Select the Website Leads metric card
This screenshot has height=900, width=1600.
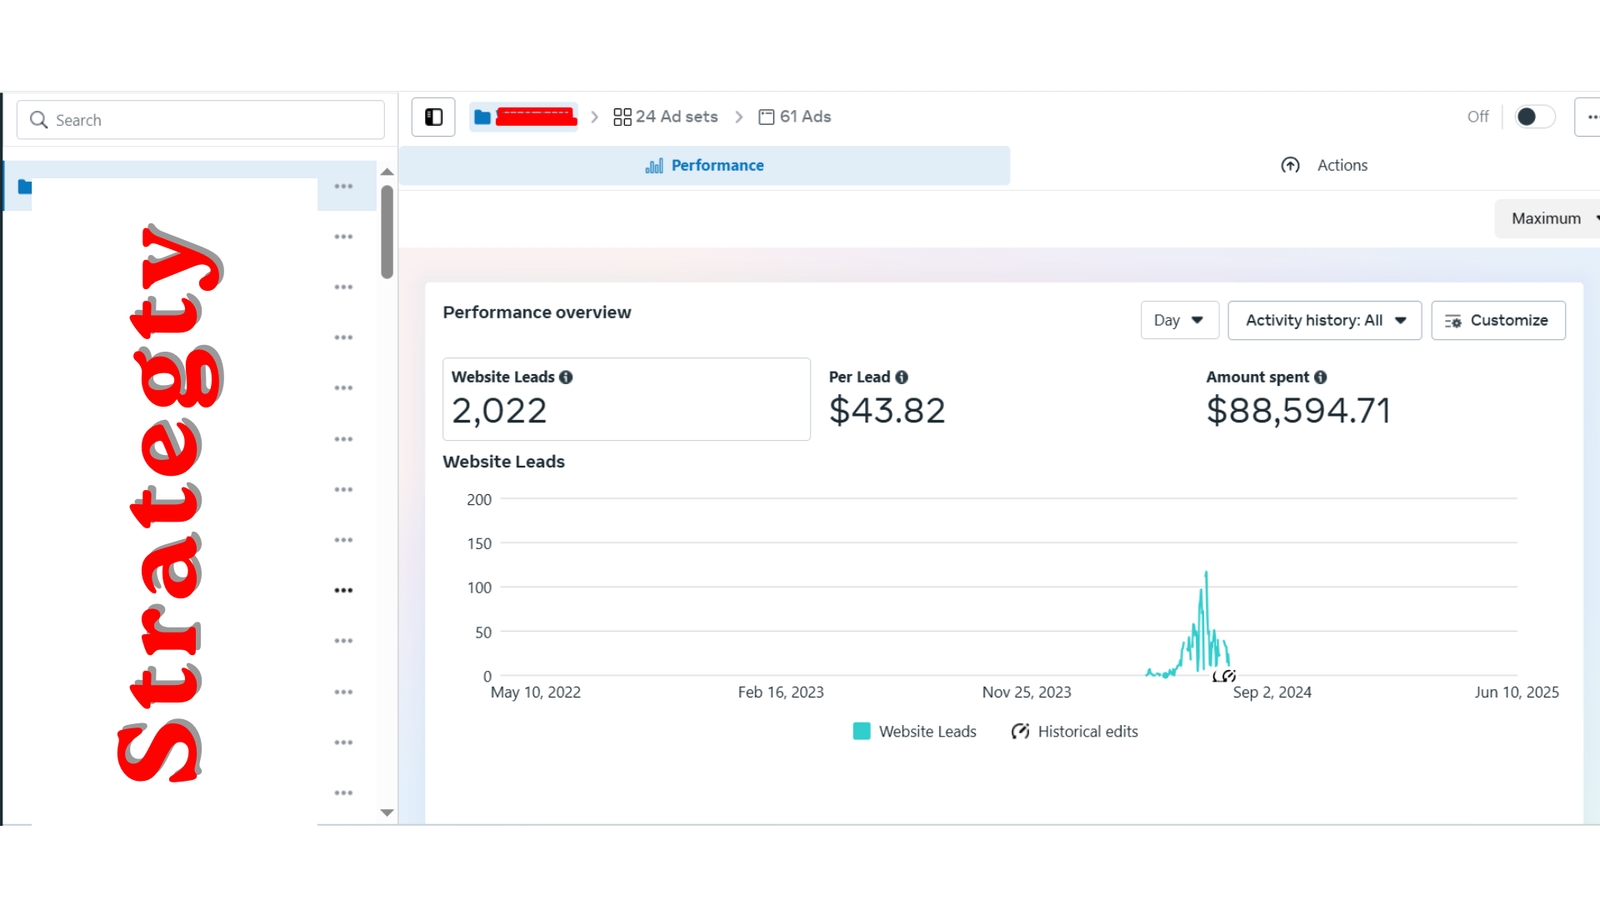click(627, 399)
